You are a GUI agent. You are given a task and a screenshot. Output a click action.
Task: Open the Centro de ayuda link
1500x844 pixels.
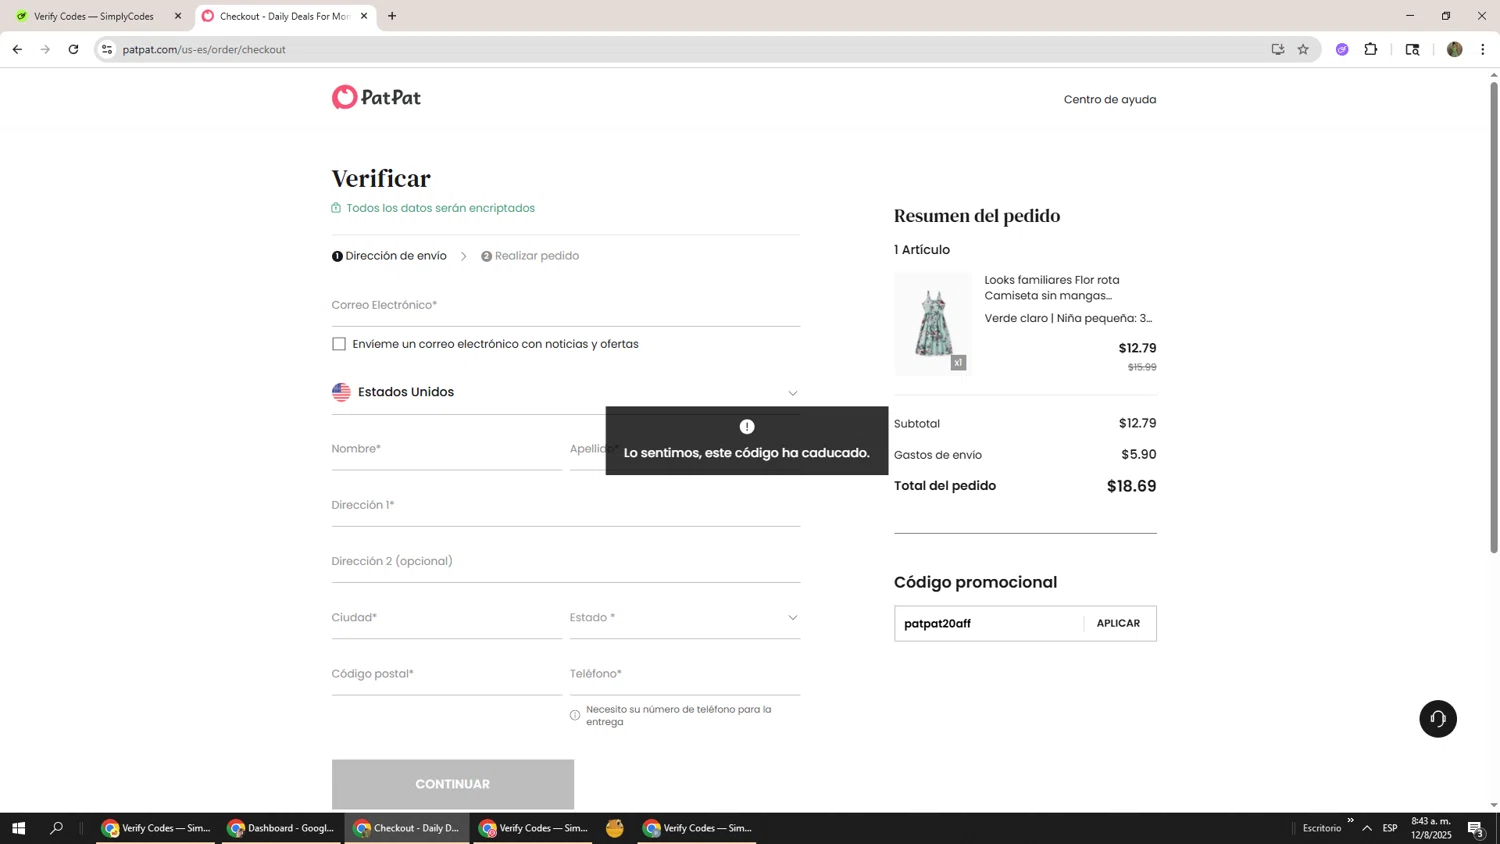1110,99
